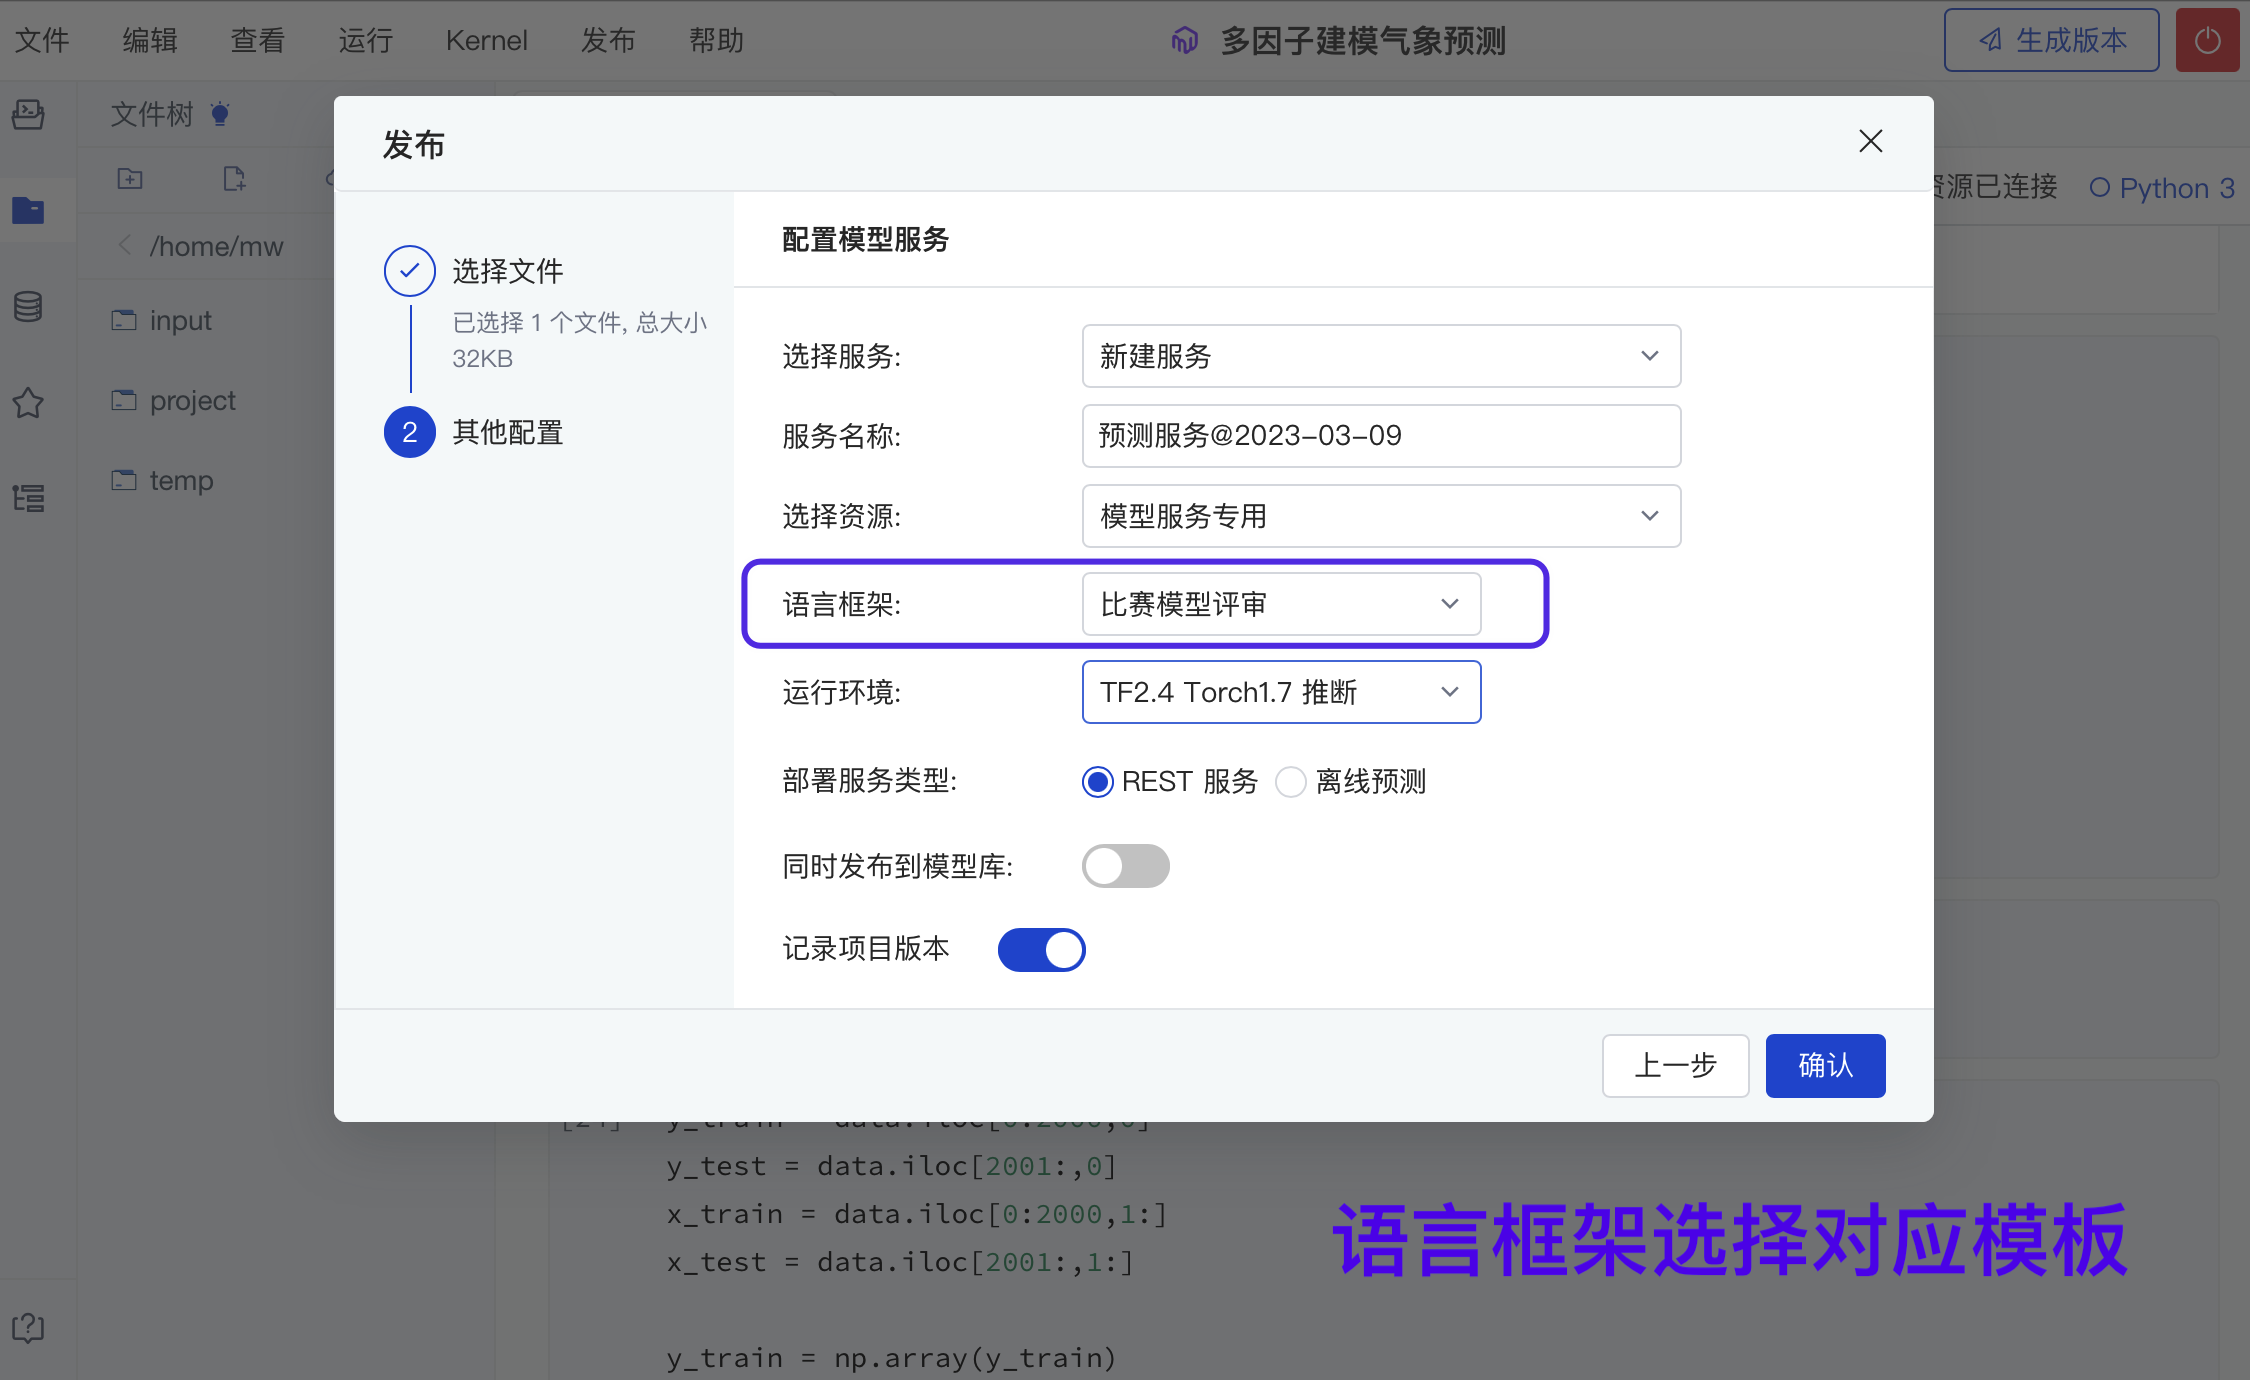Select the 离线预测 radio button
The height and width of the screenshot is (1380, 2250).
point(1291,781)
